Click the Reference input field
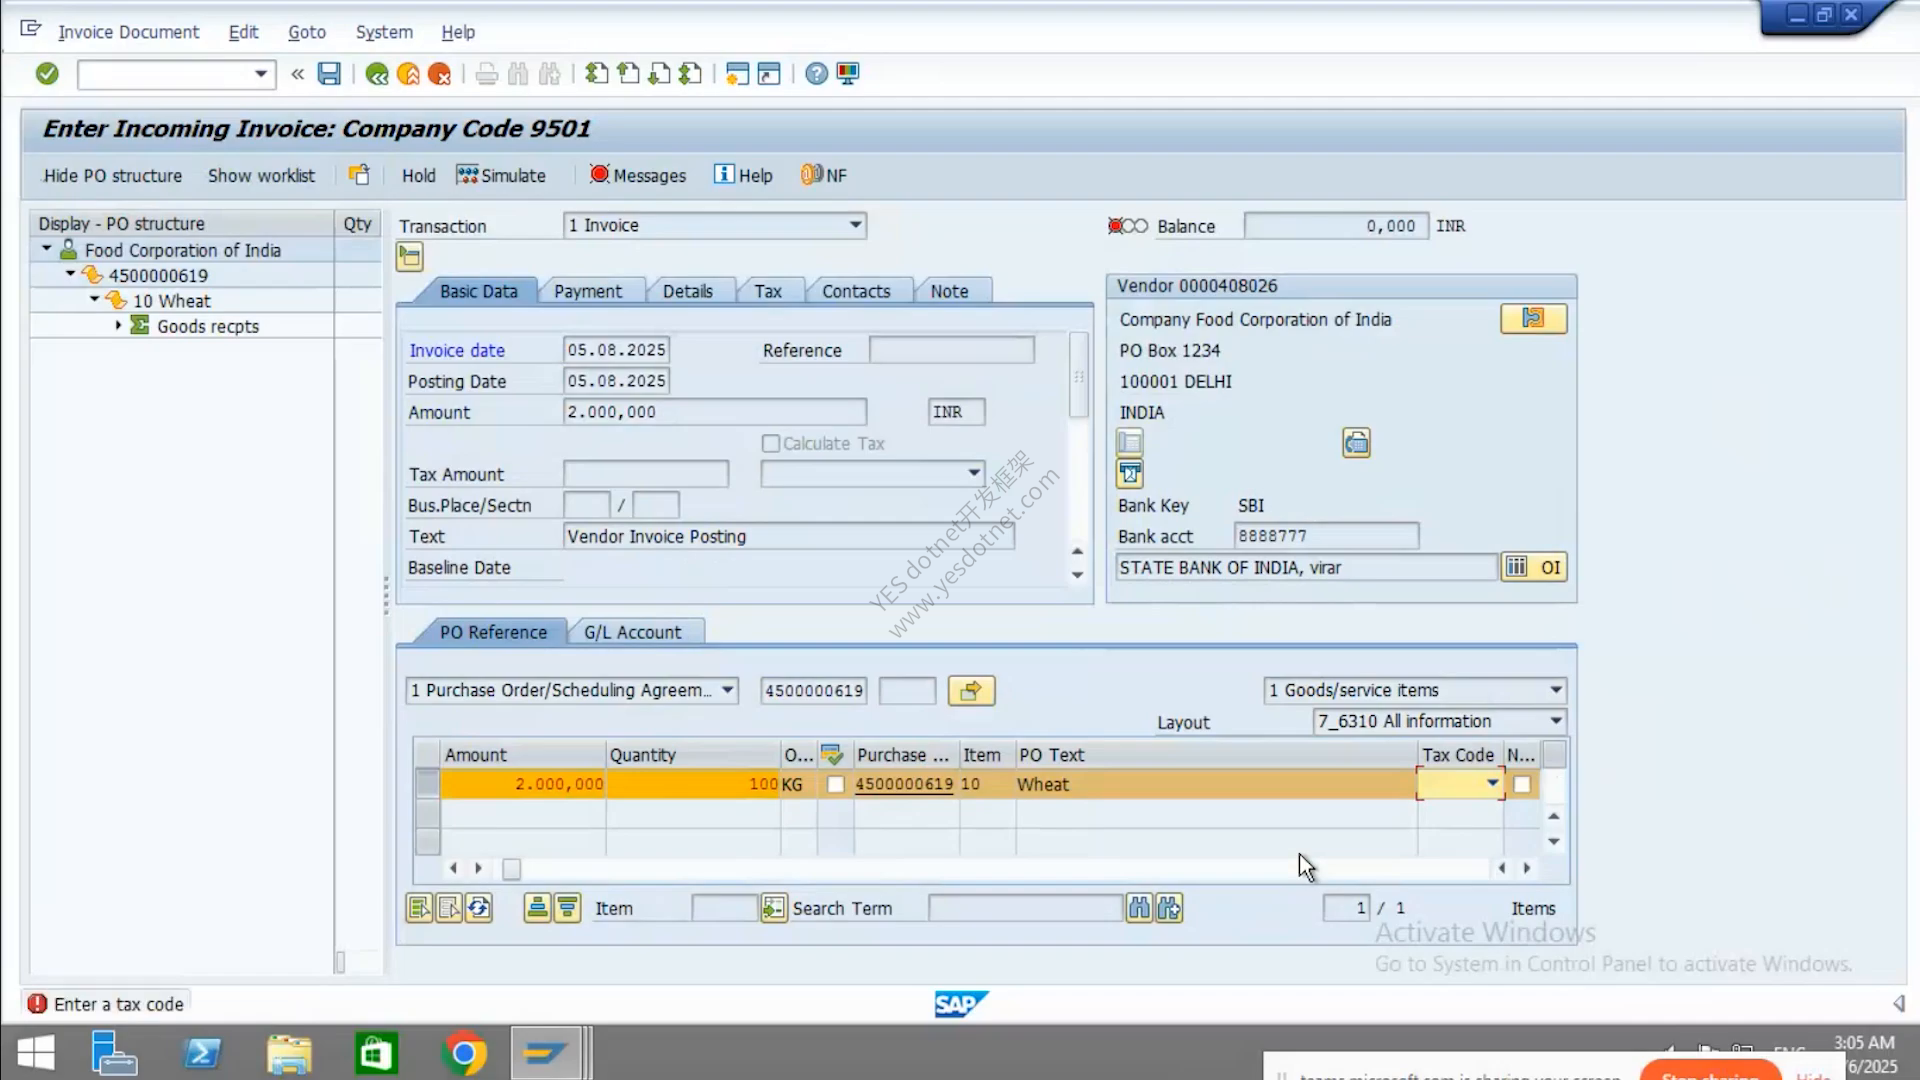Screen dimensions: 1920x1080 coord(951,350)
